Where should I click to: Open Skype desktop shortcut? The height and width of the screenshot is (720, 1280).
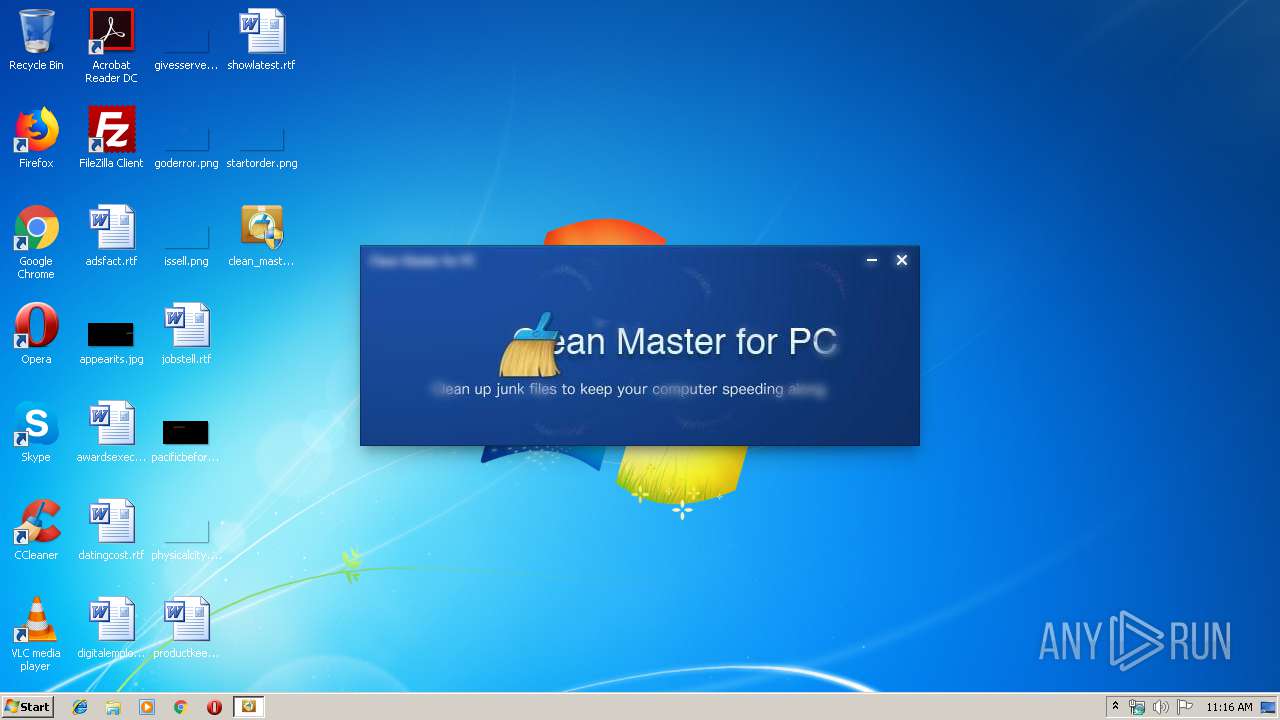point(36,432)
